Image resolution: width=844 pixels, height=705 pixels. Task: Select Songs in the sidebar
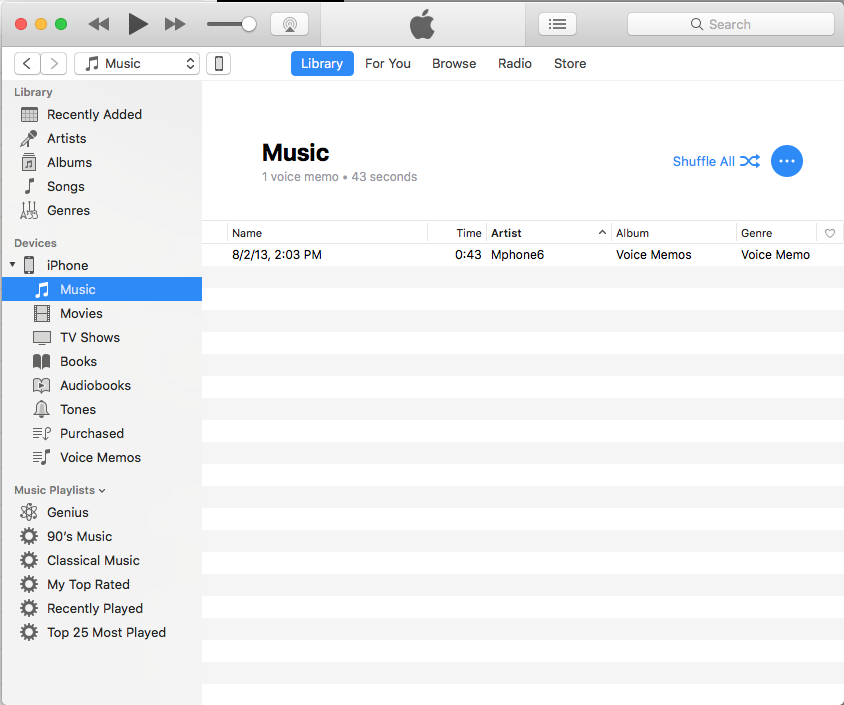102,186
